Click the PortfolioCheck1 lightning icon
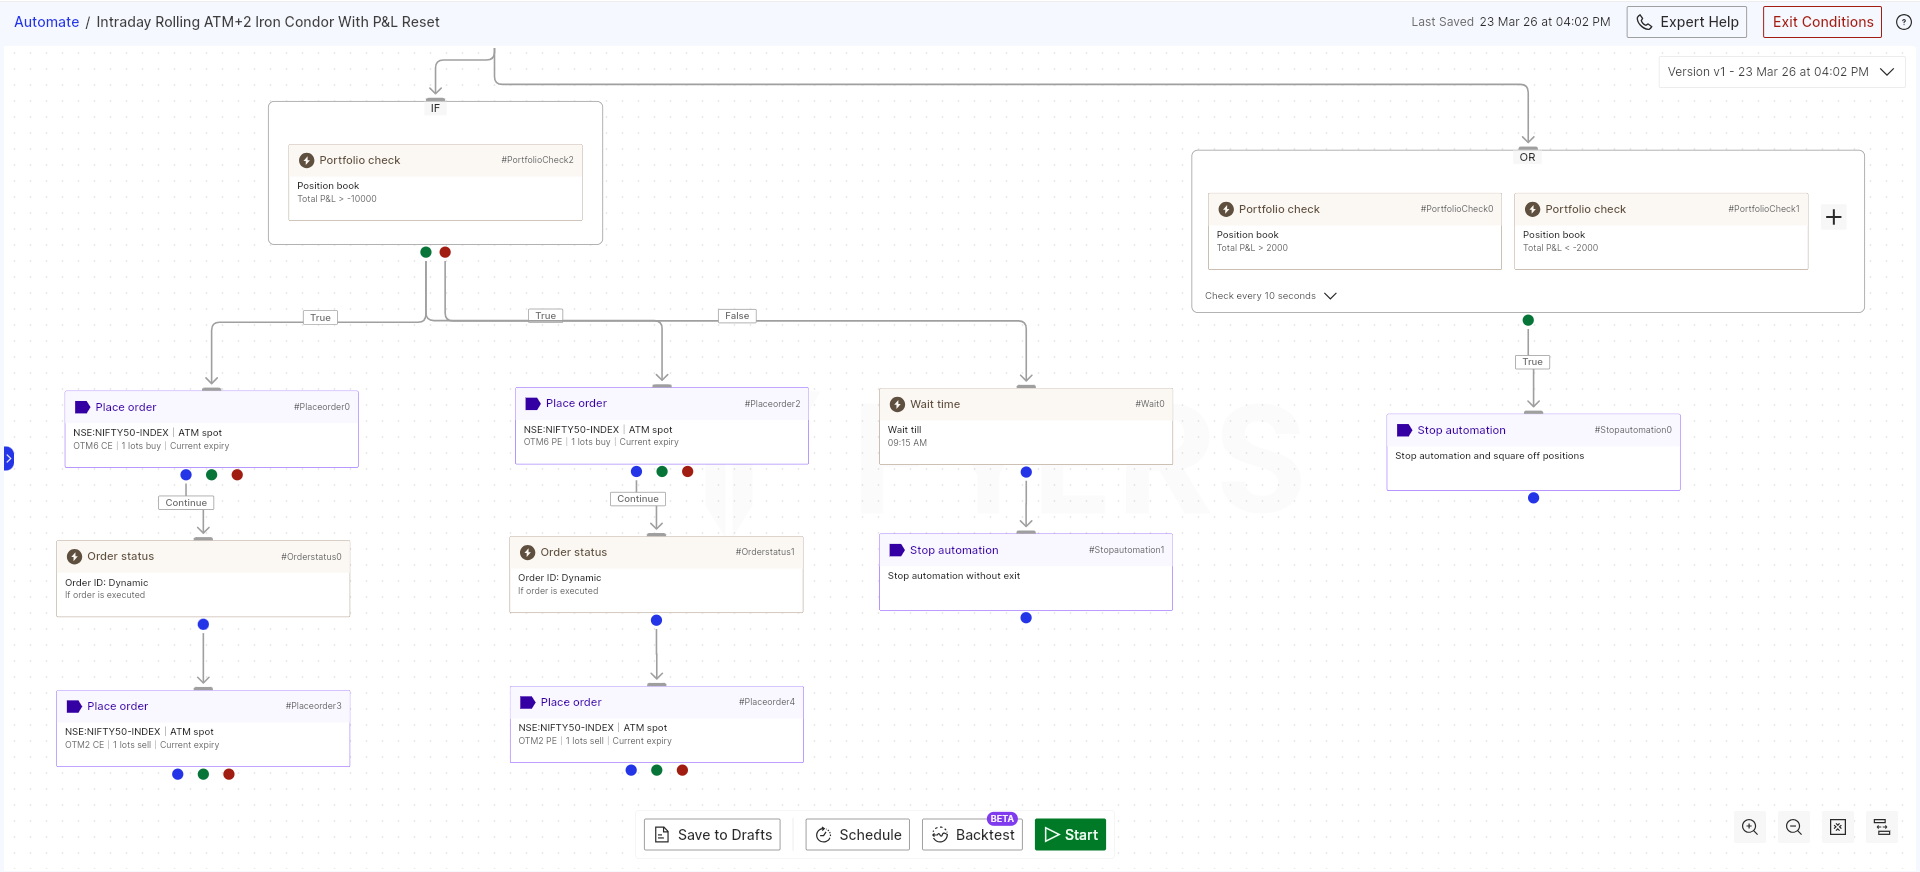Image resolution: width=1920 pixels, height=872 pixels. [x=1532, y=209]
